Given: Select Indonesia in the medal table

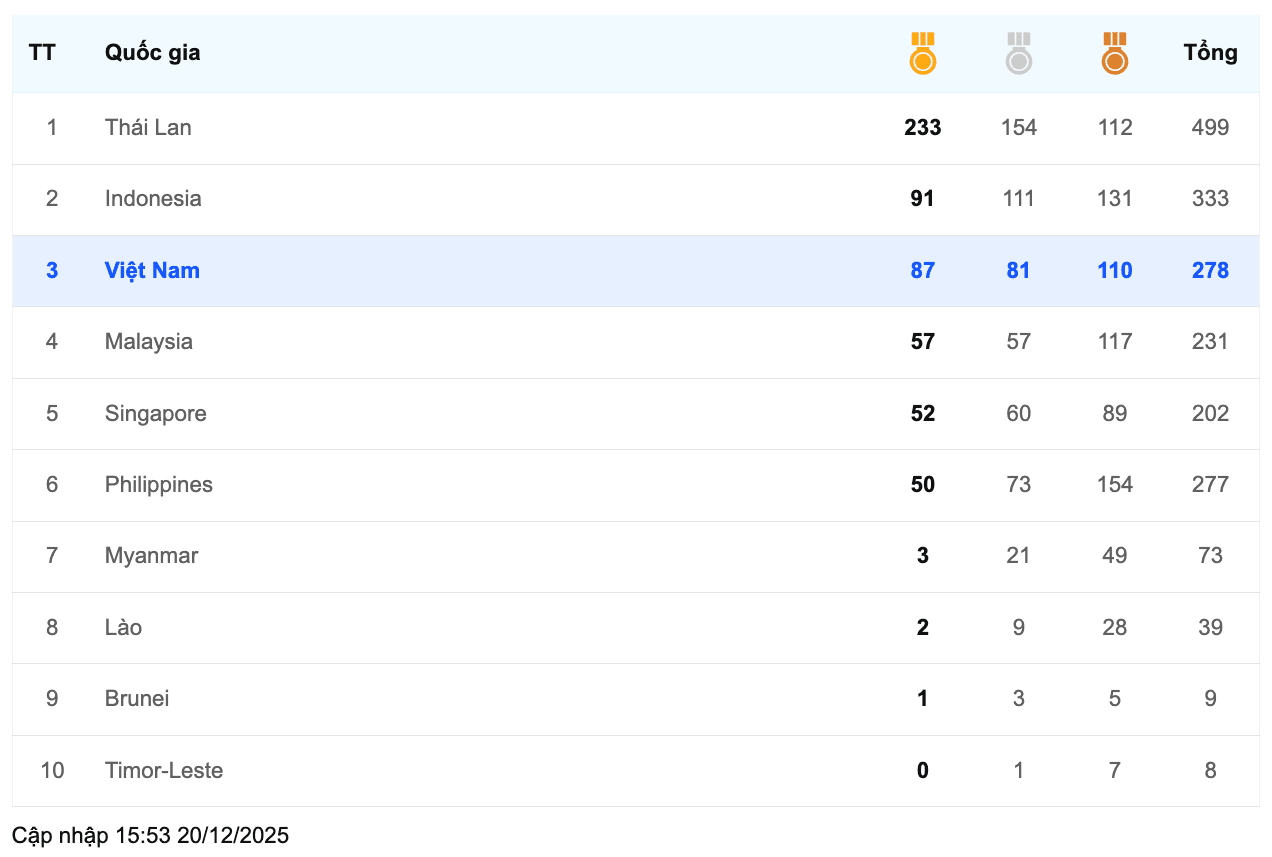Looking at the screenshot, I should coord(153,199).
